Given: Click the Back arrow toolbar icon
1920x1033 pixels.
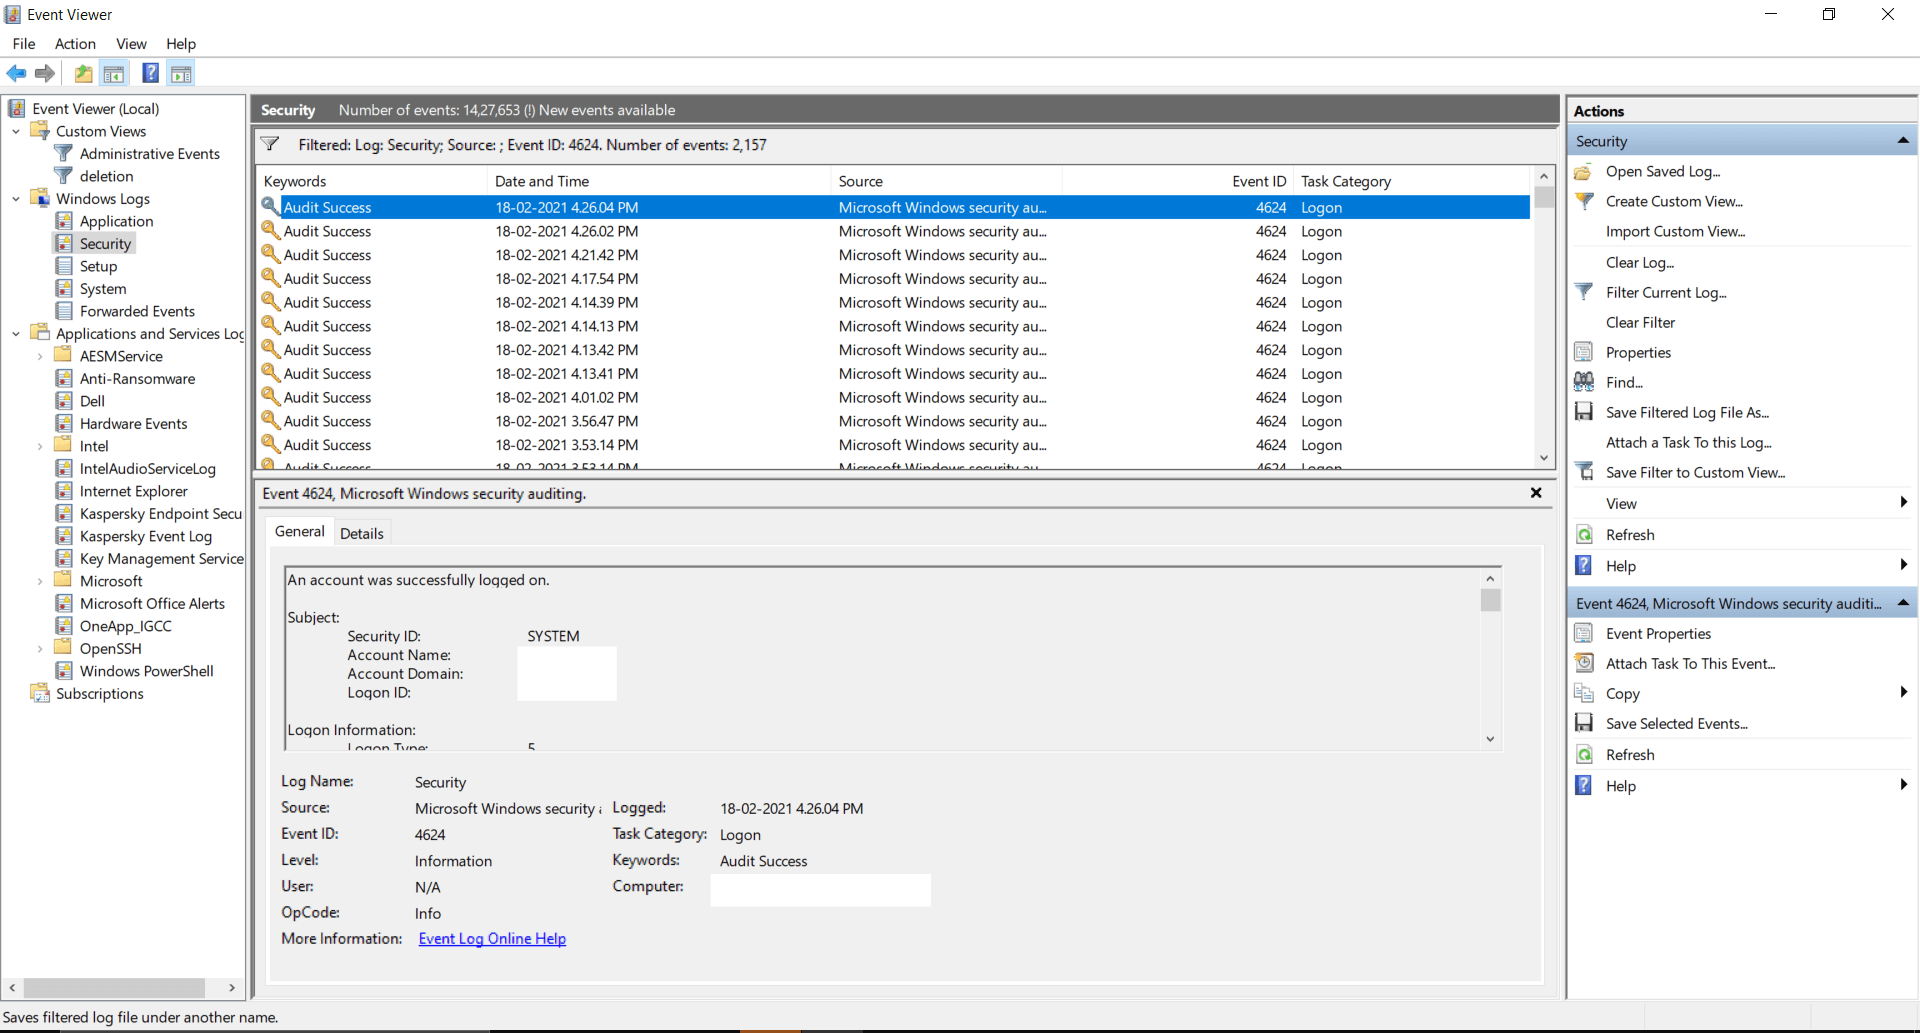Looking at the screenshot, I should click(x=17, y=73).
